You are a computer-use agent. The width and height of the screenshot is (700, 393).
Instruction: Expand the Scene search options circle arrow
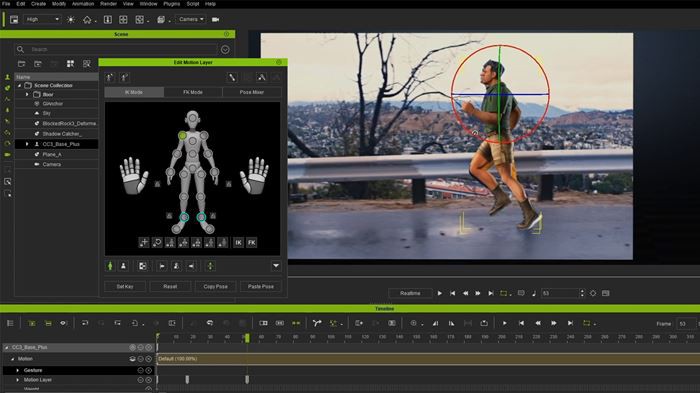tap(225, 50)
